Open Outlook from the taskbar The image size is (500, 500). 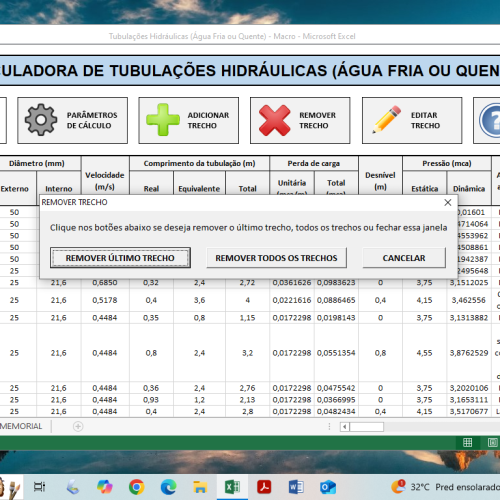coord(328,487)
